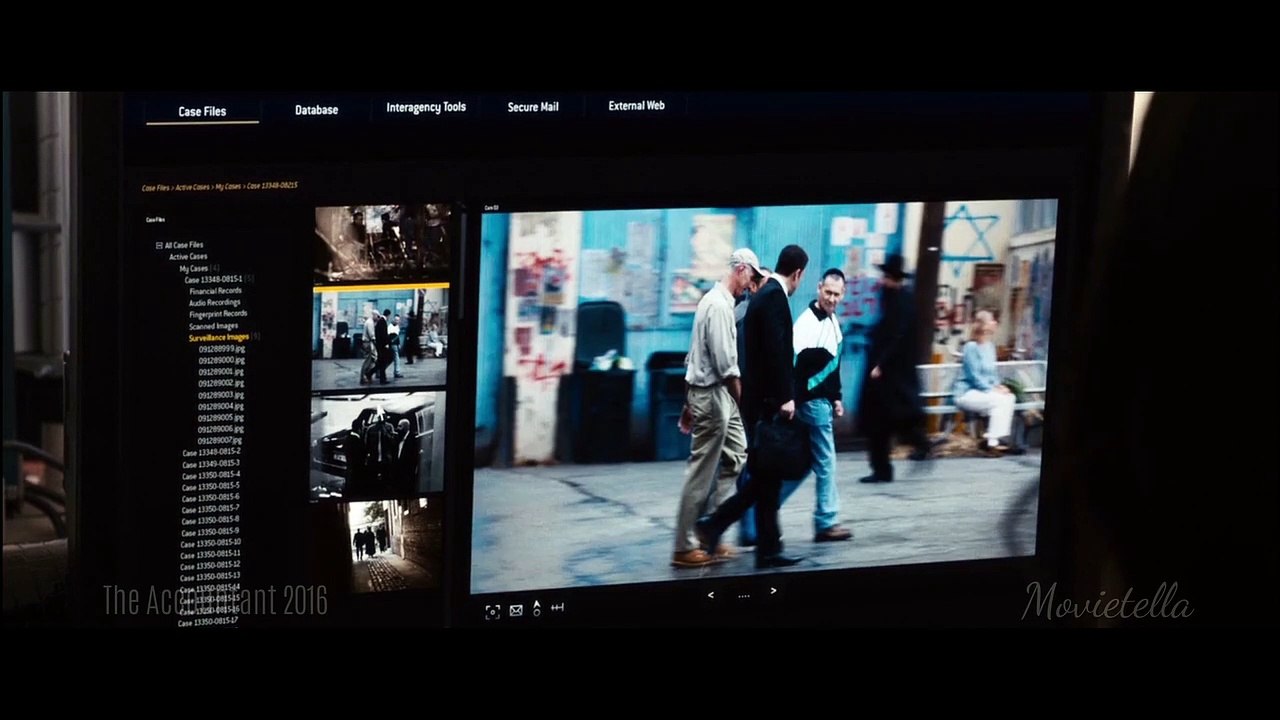The width and height of the screenshot is (1280, 720).
Task: Select Case 13350-0815-5 in the tree
Action: point(211,486)
